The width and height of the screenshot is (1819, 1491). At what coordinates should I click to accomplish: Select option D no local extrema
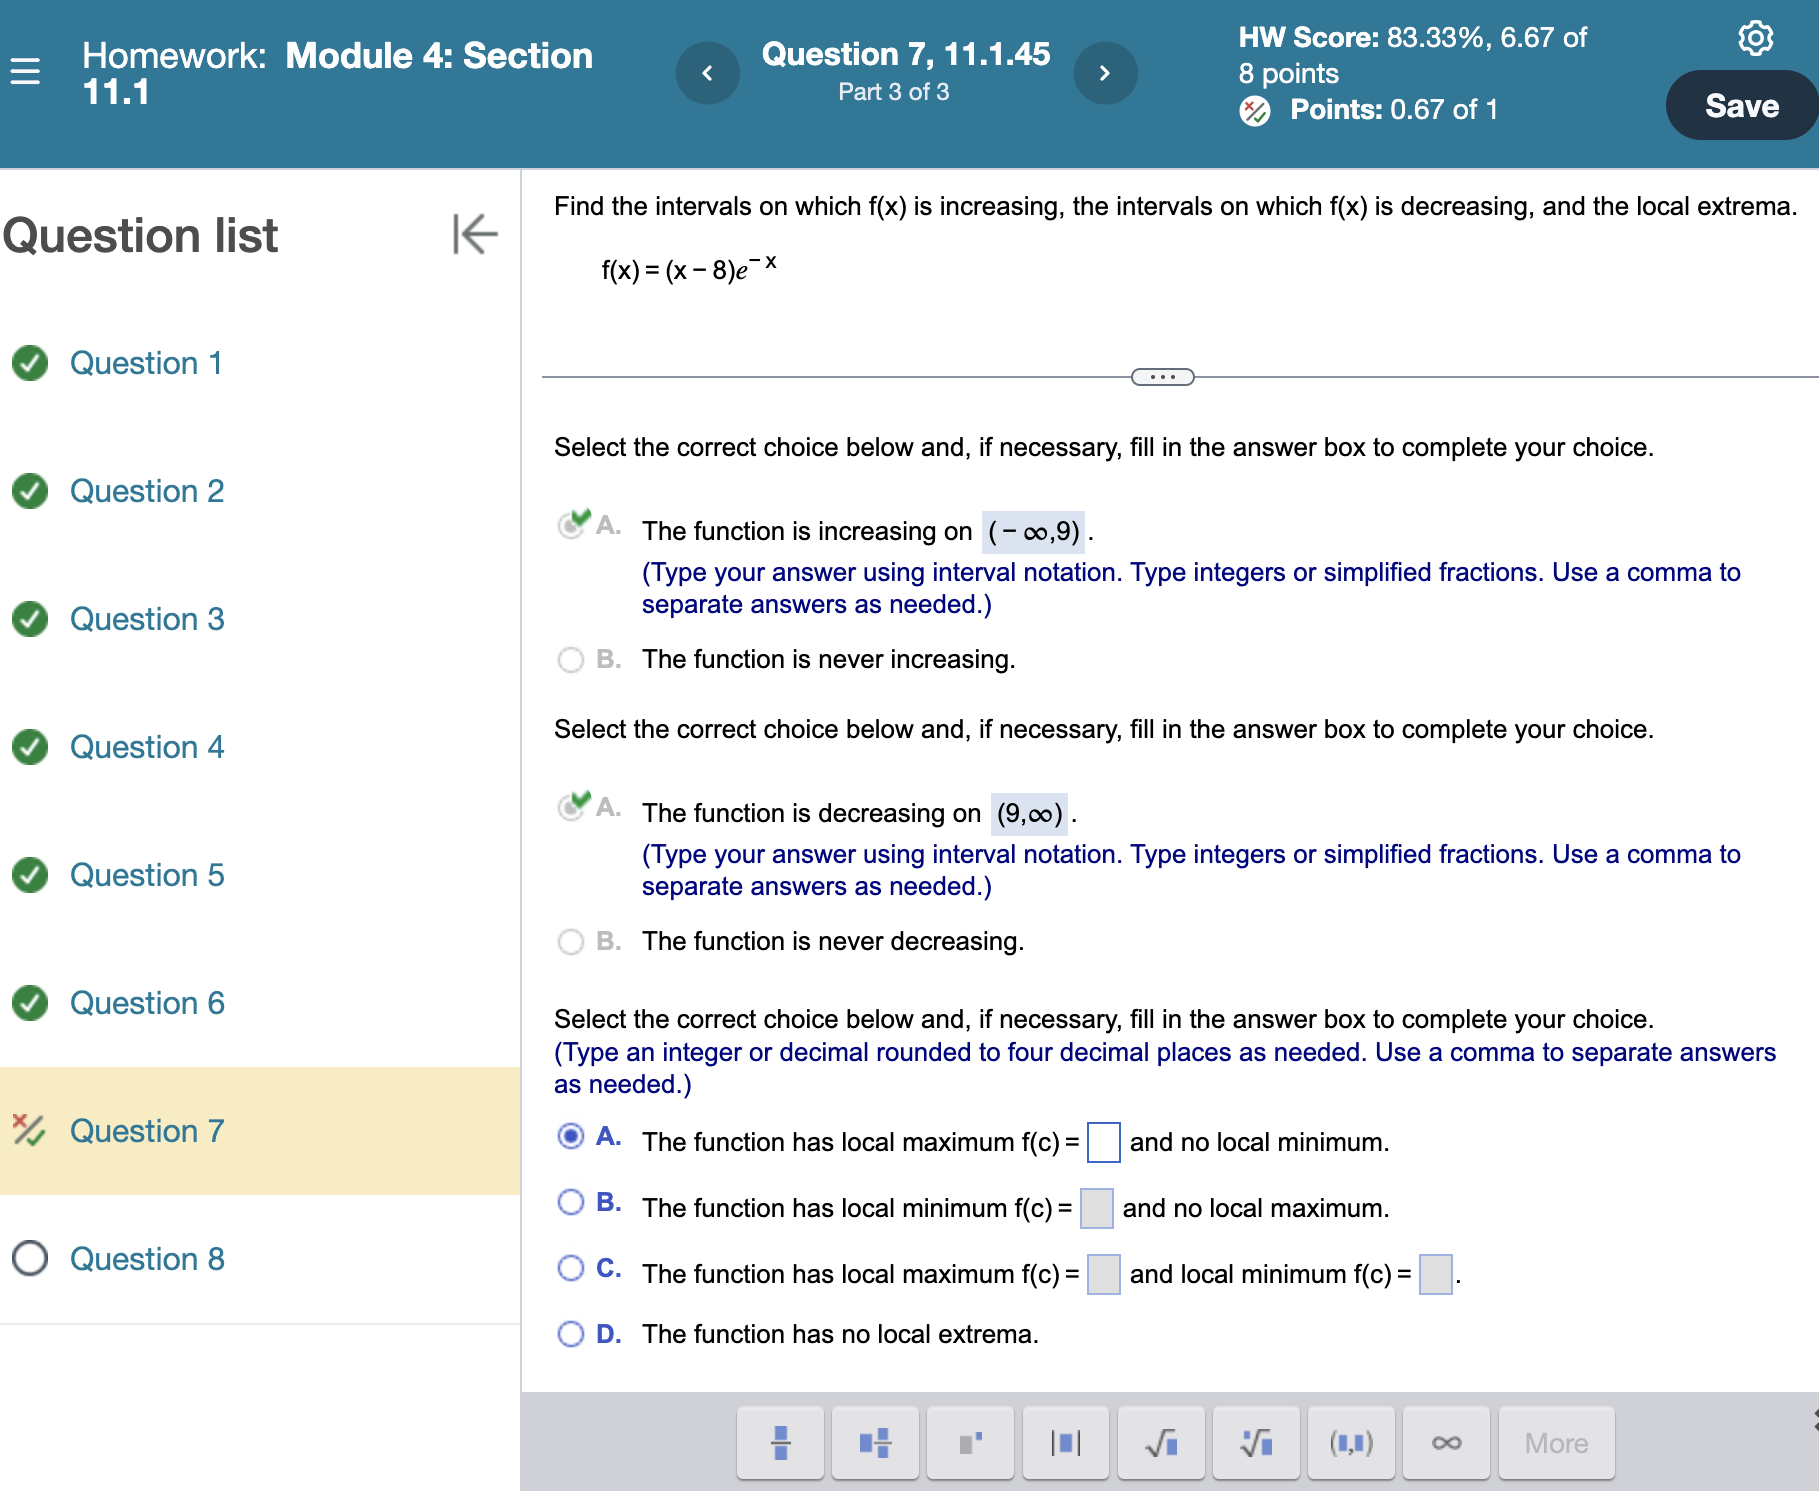[571, 1334]
